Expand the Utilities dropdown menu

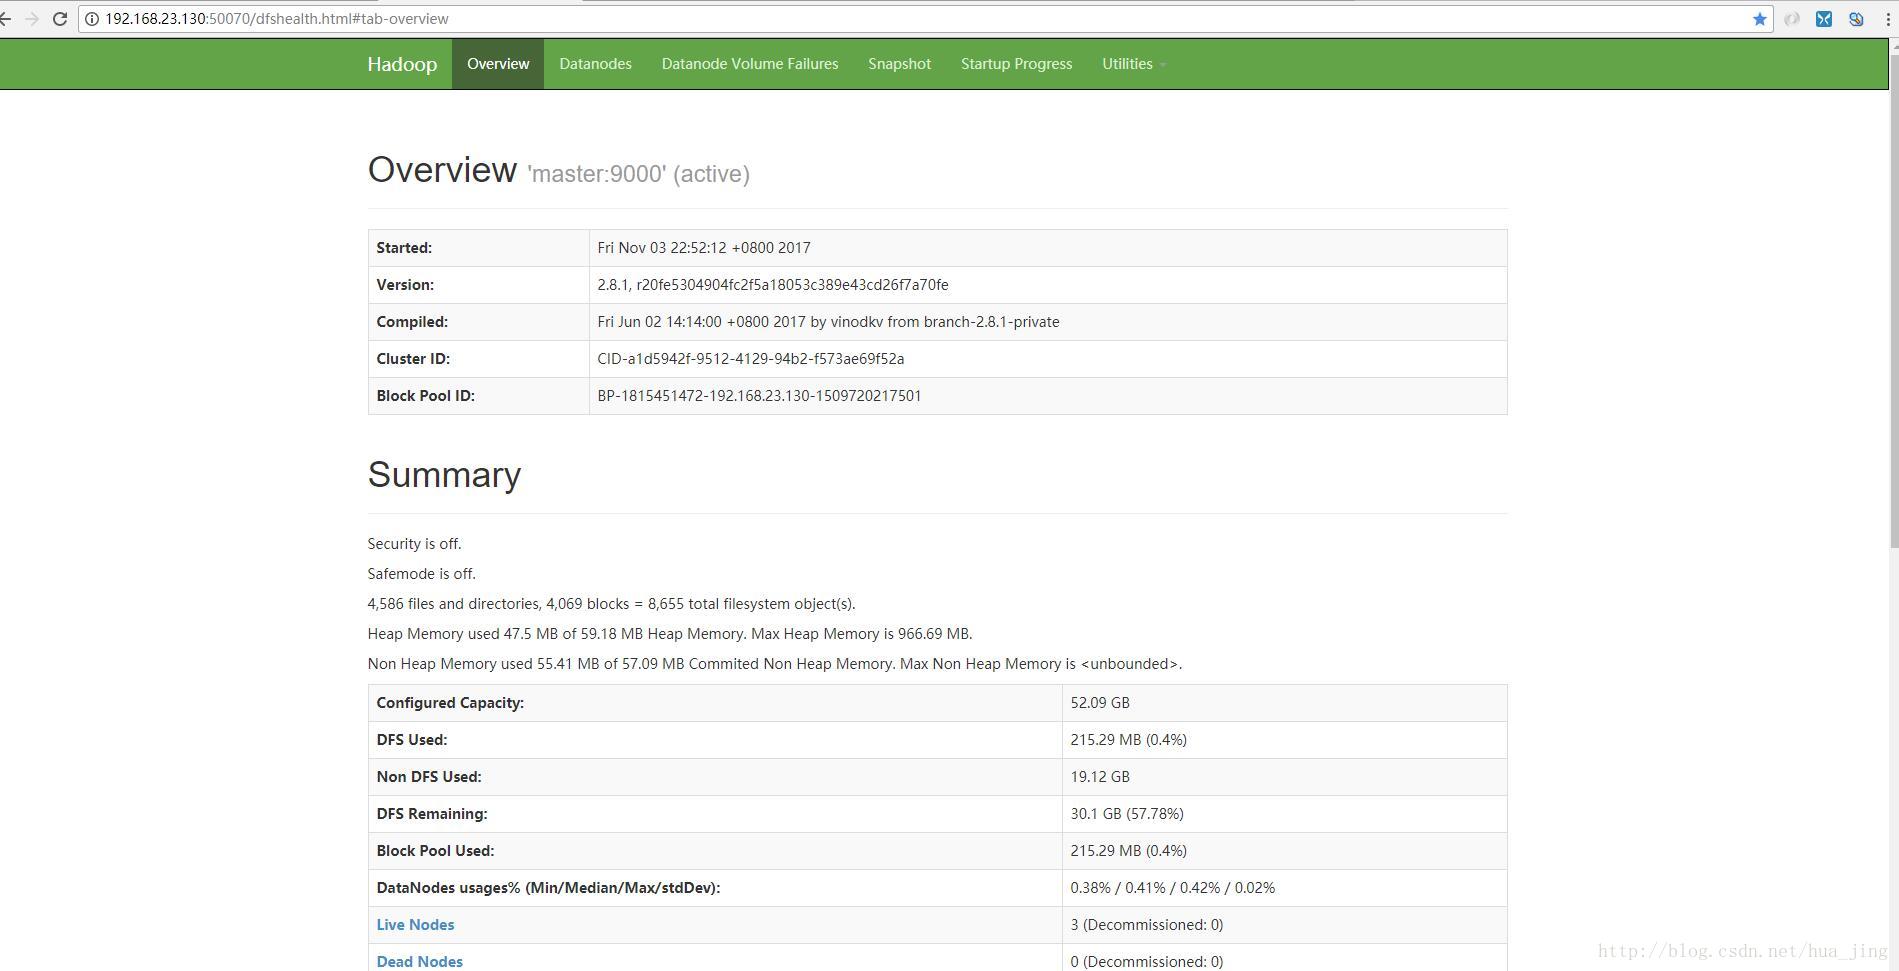tap(1134, 64)
